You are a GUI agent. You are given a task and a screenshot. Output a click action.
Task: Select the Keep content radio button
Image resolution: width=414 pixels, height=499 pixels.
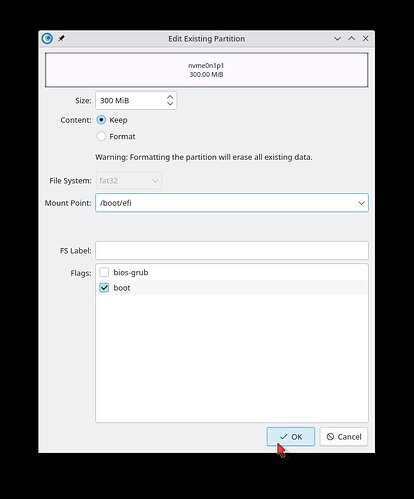[x=101, y=120]
